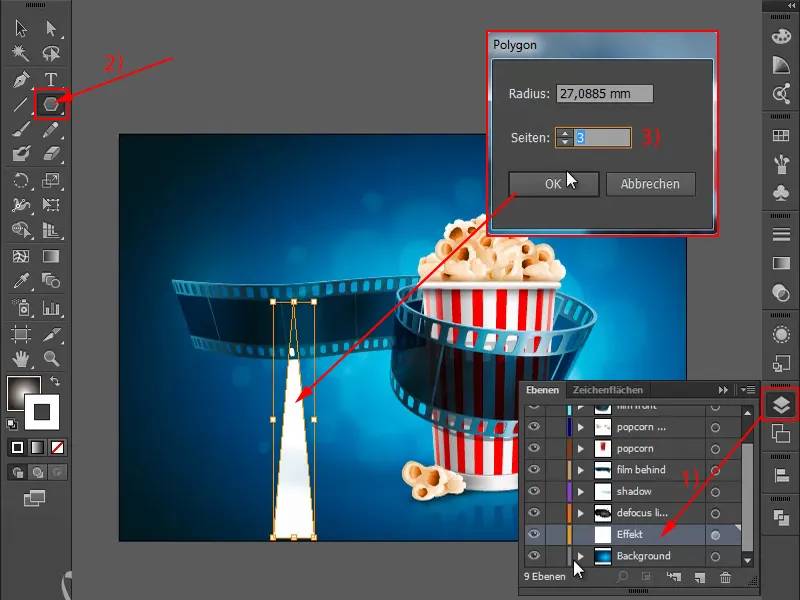Click the trash icon to delete the layer
The image size is (800, 600).
725,577
